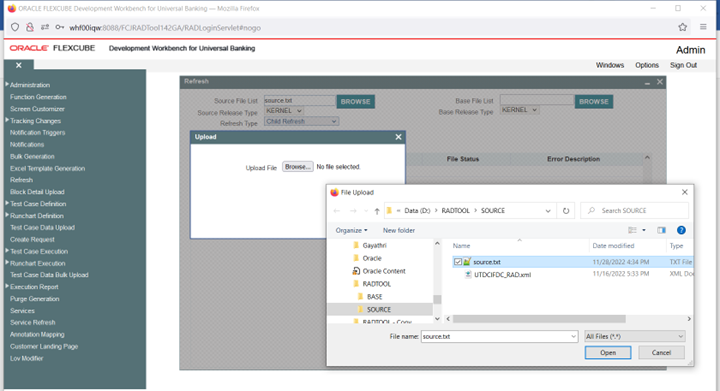The width and height of the screenshot is (720, 391).
Task: Open Bulk Generation from the sidebar
Action: pos(32,156)
